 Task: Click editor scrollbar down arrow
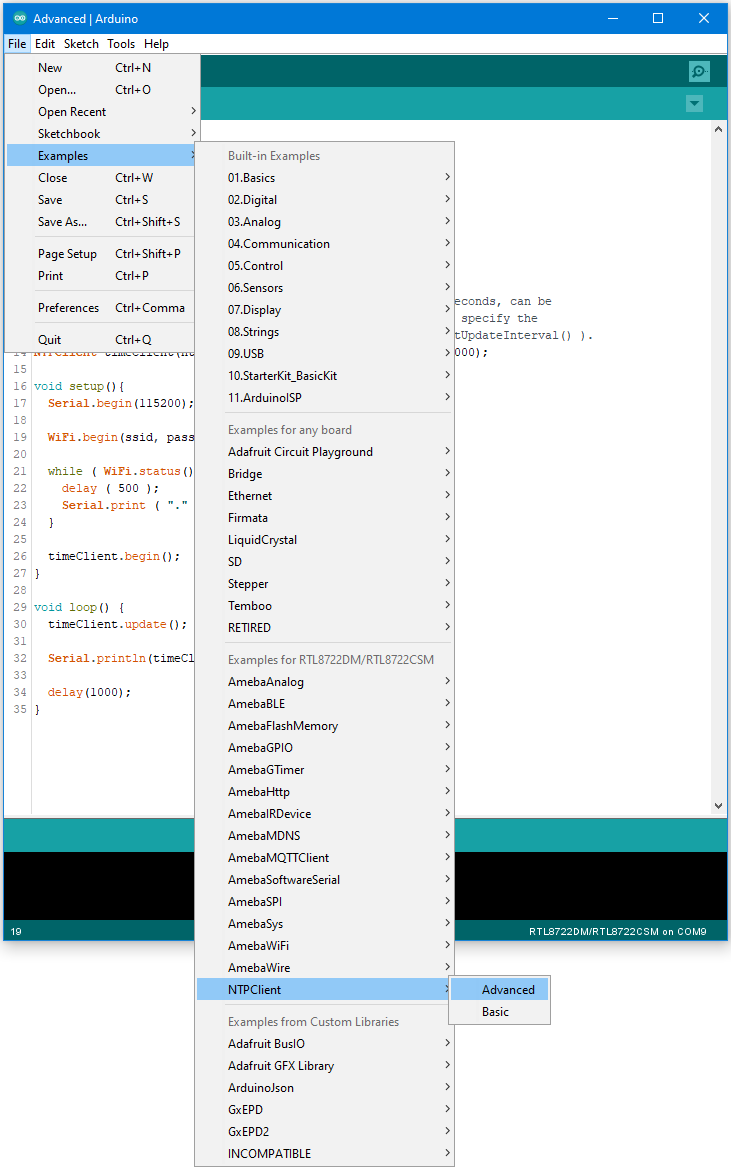718,806
